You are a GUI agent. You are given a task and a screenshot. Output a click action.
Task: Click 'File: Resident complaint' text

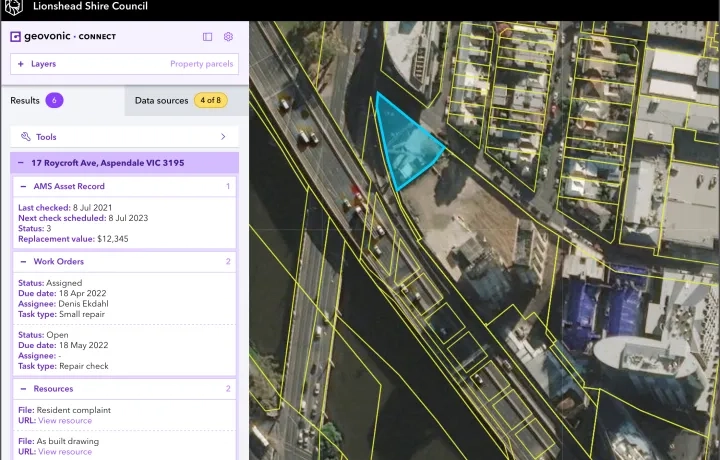tap(64, 410)
